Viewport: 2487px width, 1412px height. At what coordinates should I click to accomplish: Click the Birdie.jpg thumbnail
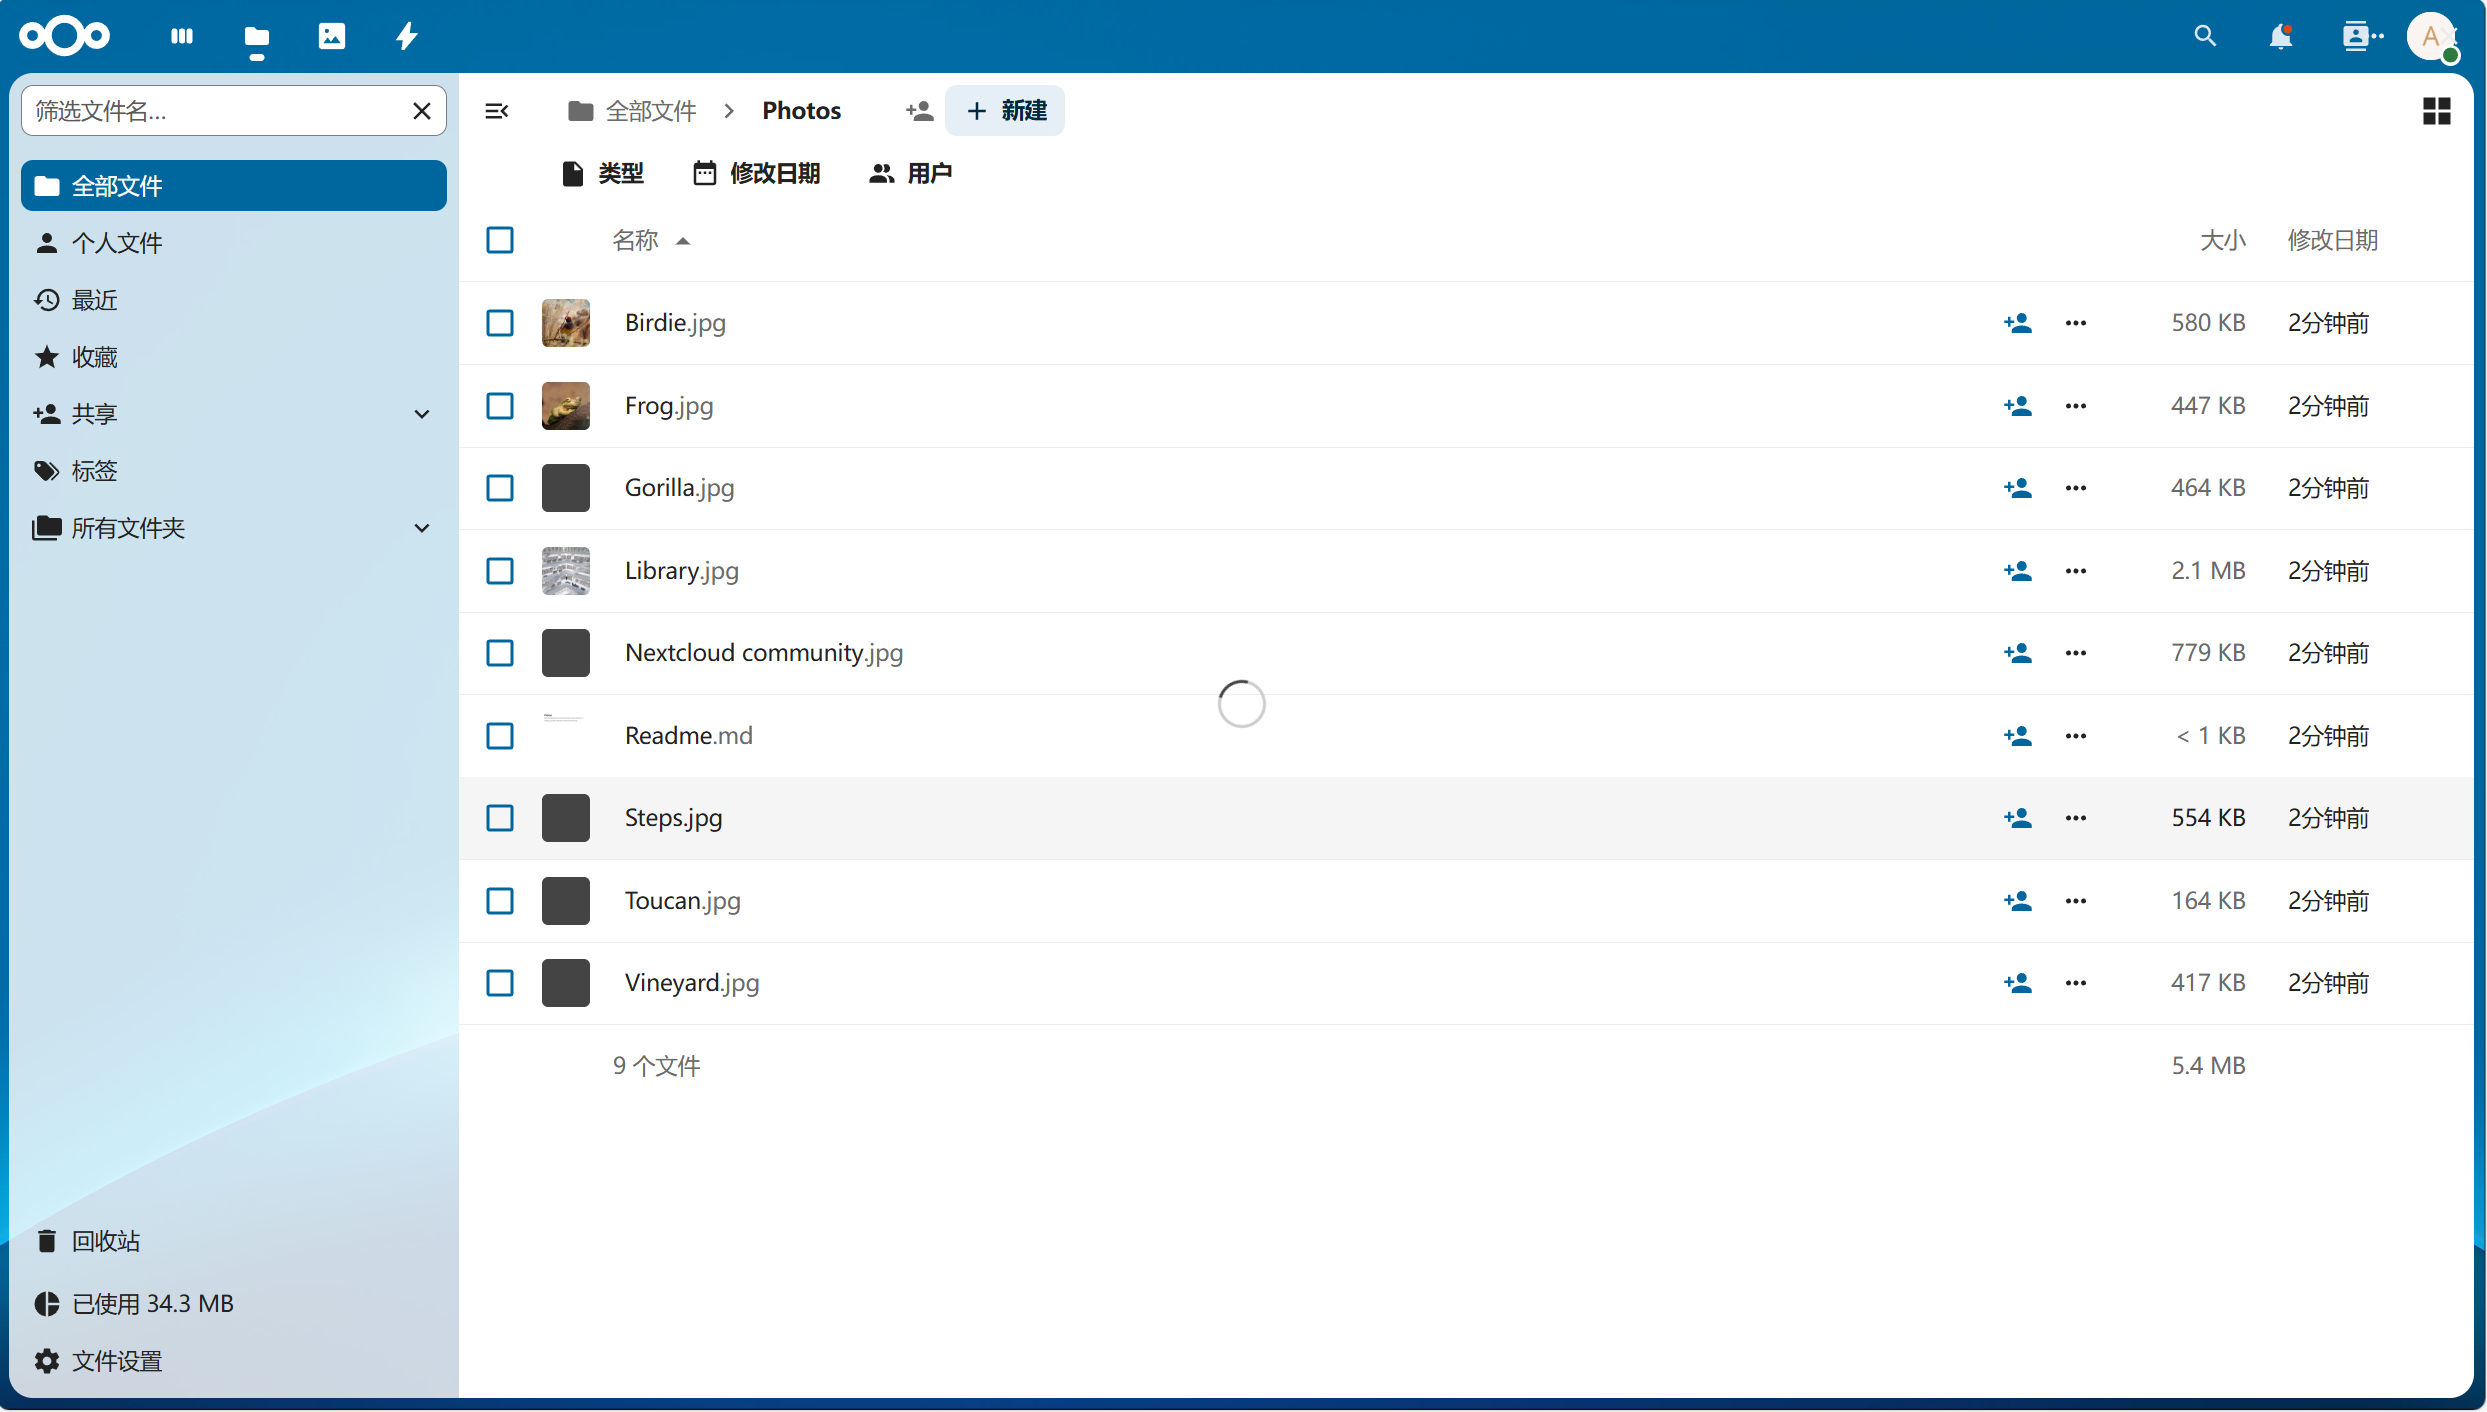coord(565,322)
